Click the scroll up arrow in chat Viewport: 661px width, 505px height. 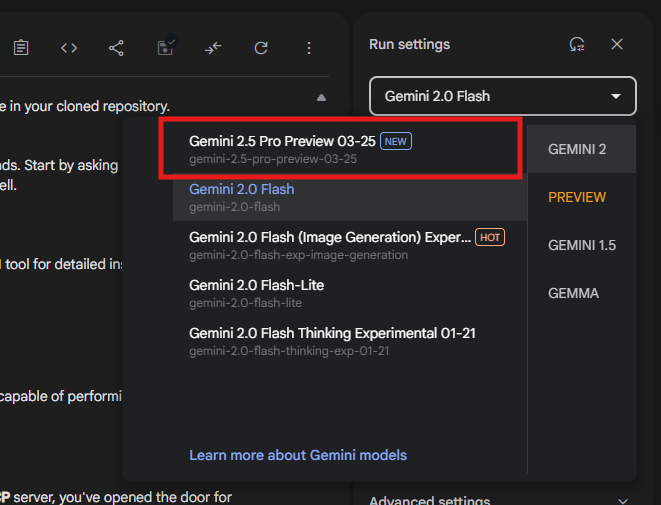(x=321, y=98)
